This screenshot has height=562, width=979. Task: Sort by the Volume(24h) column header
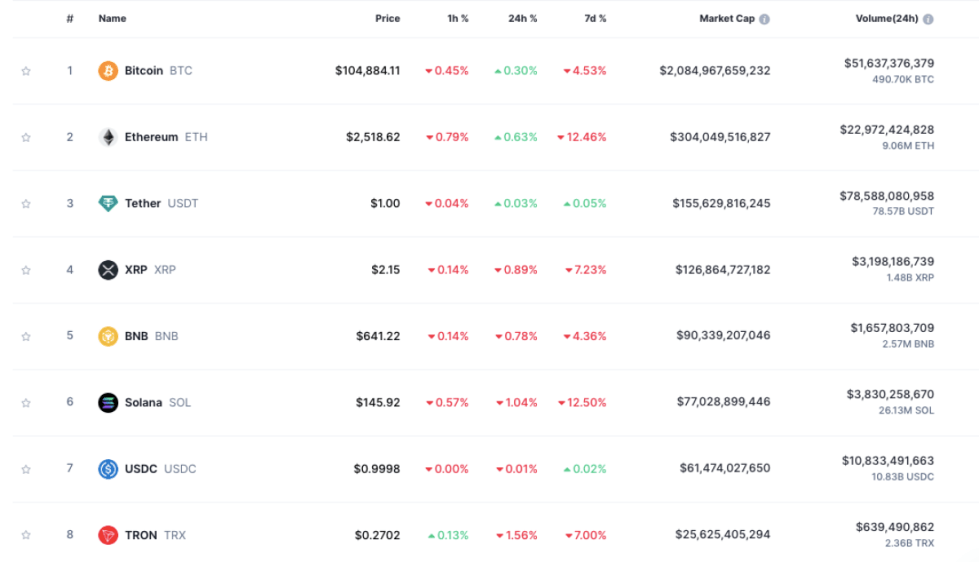[887, 19]
